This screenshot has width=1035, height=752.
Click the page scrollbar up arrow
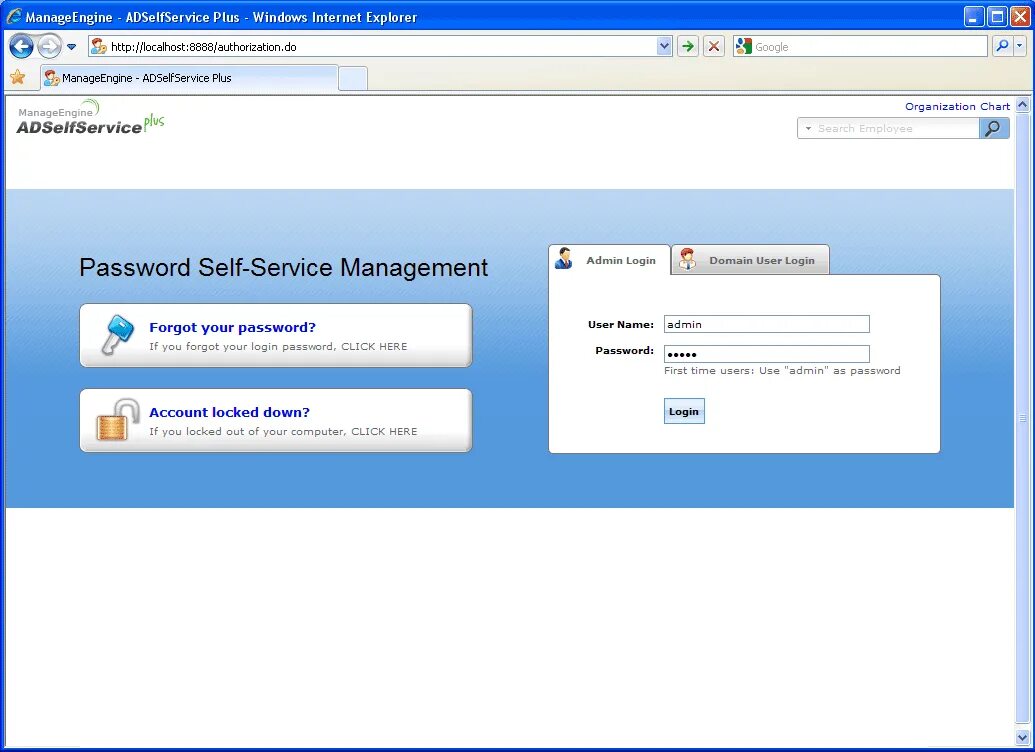(1022, 105)
